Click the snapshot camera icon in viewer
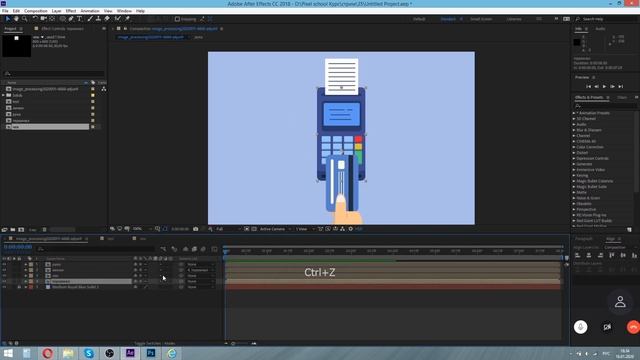The image size is (640, 360). pyautogui.click(x=196, y=229)
